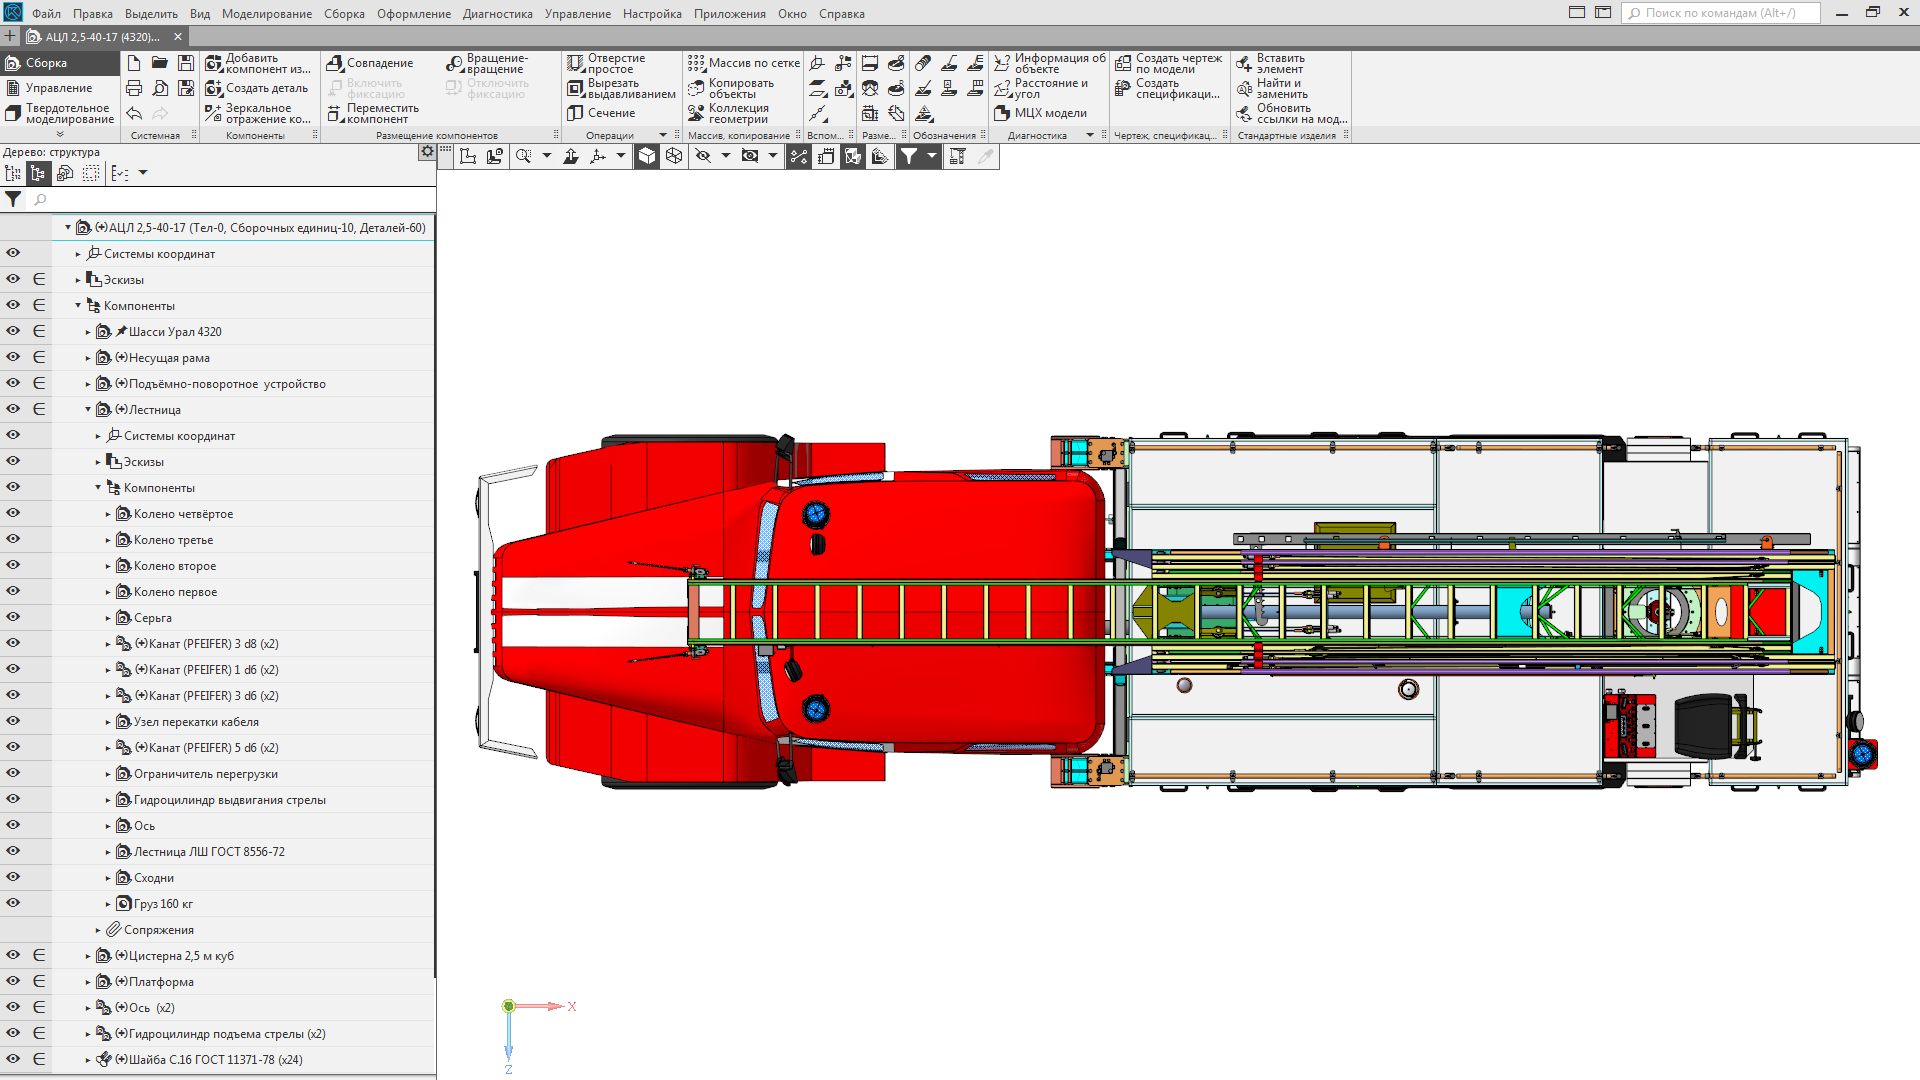Viewport: 1920px width, 1080px height.
Task: Click the Print icon in system toolbar
Action: click(134, 88)
